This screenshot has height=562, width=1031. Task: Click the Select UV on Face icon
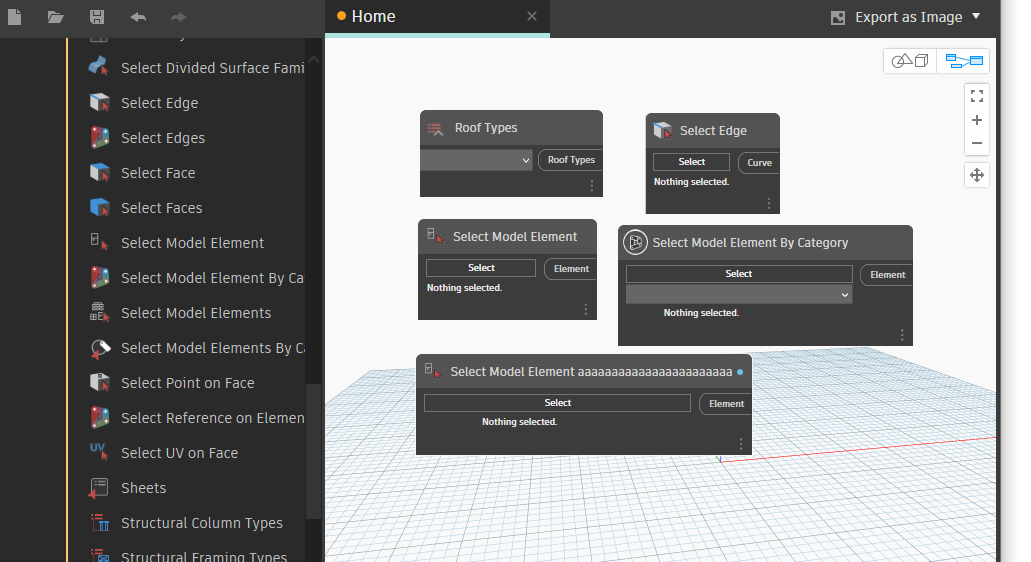[99, 452]
